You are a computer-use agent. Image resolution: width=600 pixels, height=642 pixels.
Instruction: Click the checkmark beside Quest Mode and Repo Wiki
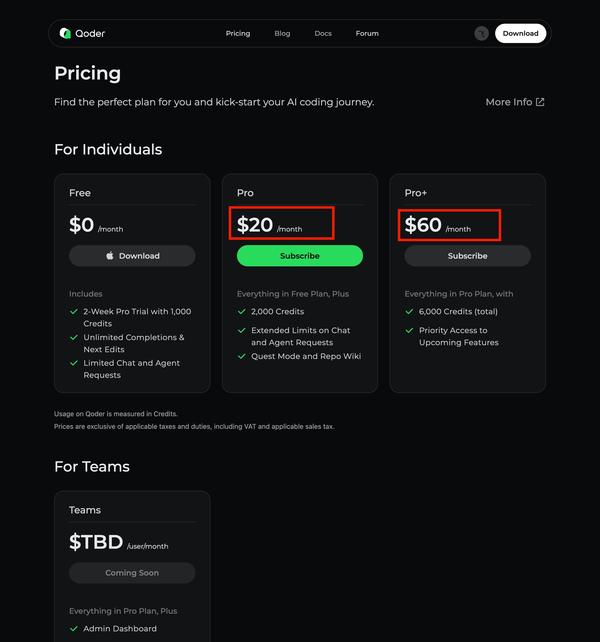pos(242,356)
